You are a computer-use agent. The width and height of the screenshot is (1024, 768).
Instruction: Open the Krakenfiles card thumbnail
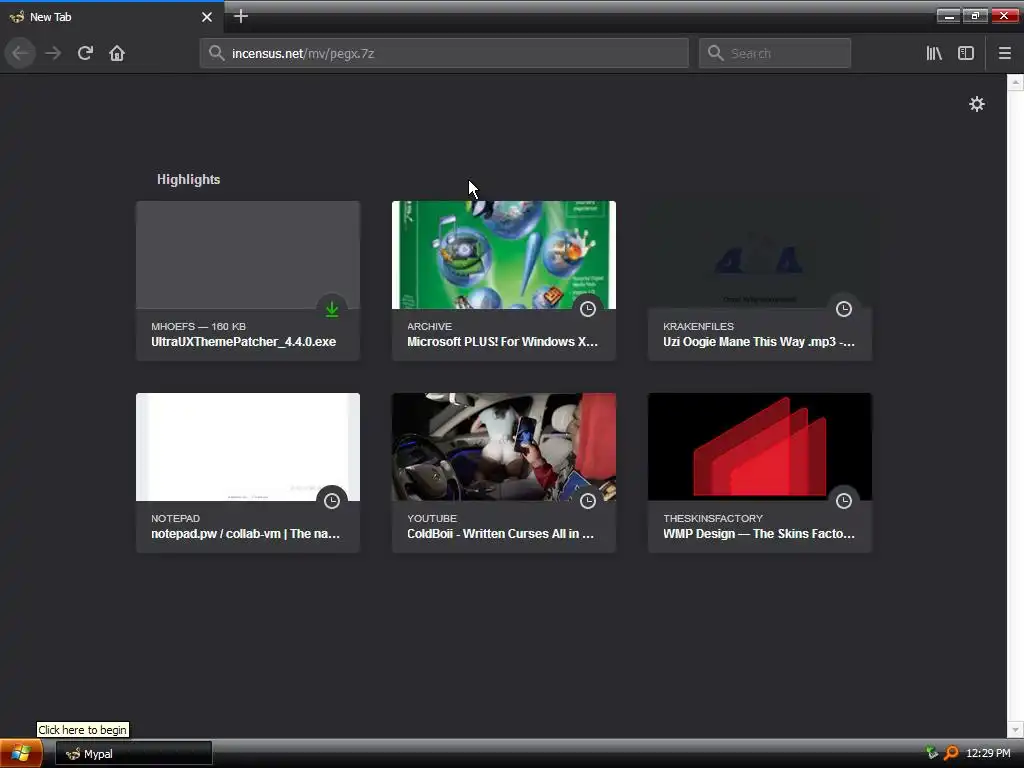click(x=760, y=255)
